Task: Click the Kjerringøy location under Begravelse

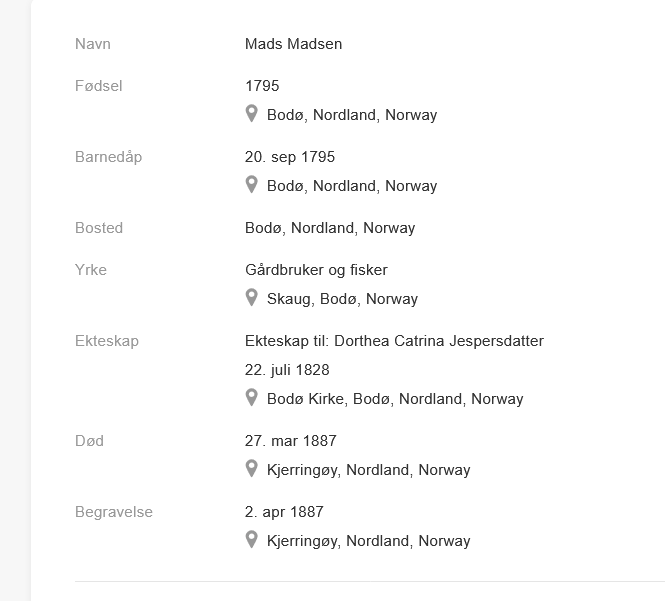Action: (x=369, y=541)
